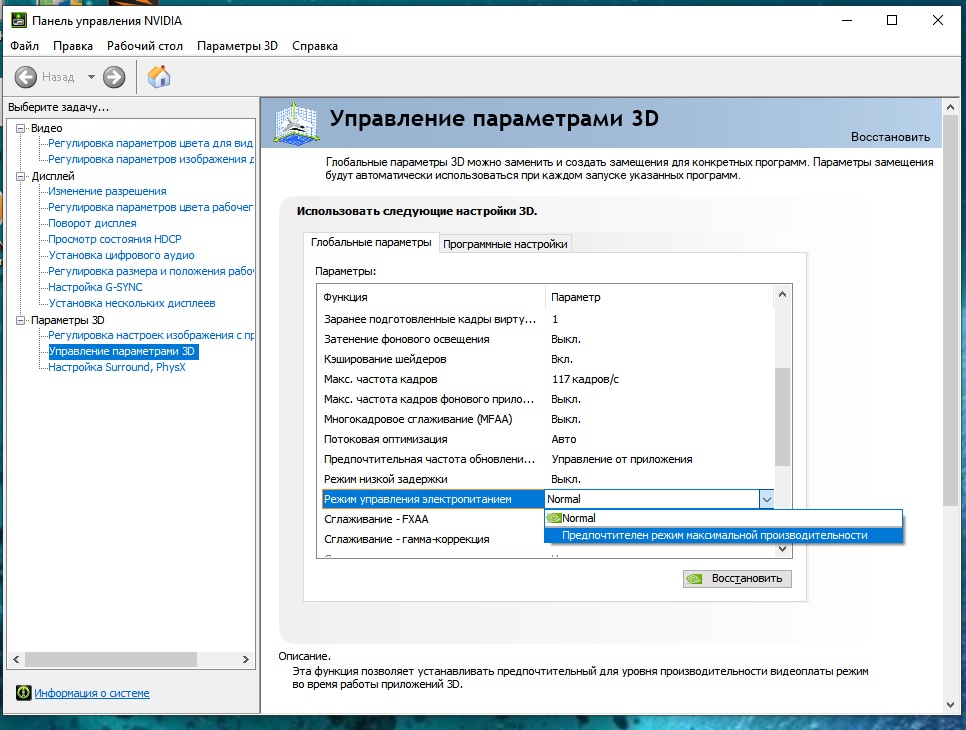The image size is (966, 730).
Task: Open Регулировка параметров цвета рабочего стола
Action: pyautogui.click(x=150, y=207)
